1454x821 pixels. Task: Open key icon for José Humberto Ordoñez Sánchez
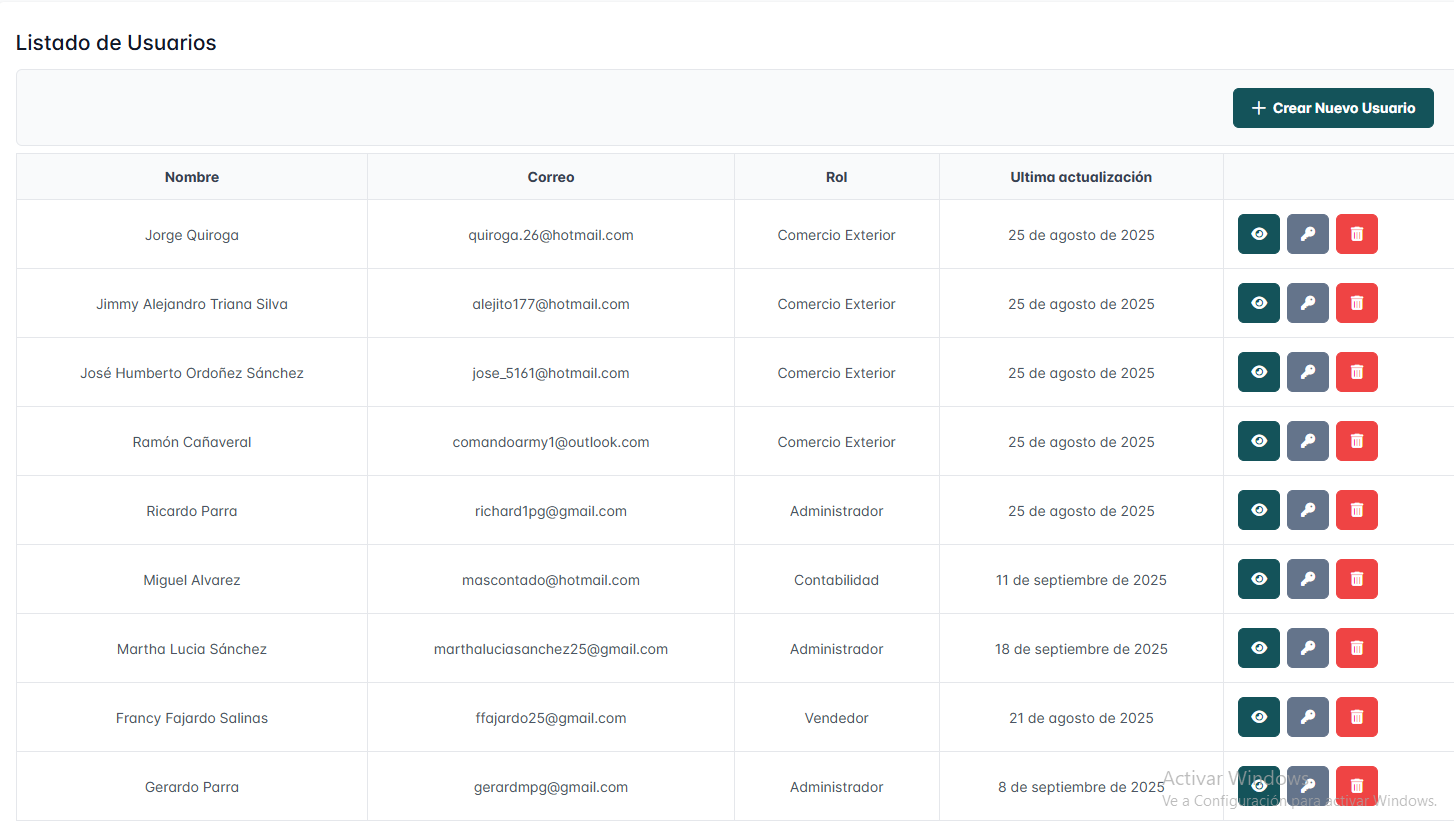point(1307,372)
